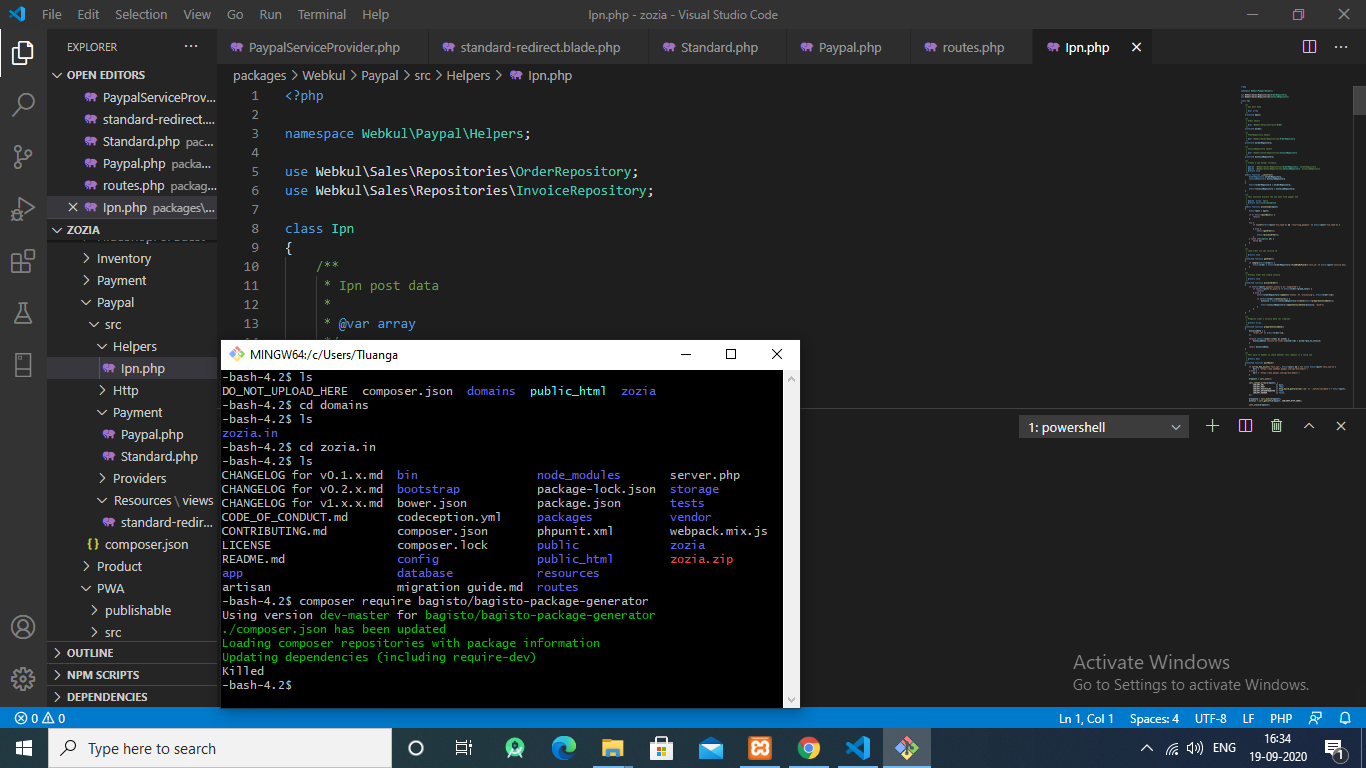Image resolution: width=1366 pixels, height=768 pixels.
Task: Open the Test flask icon view
Action: click(x=23, y=313)
